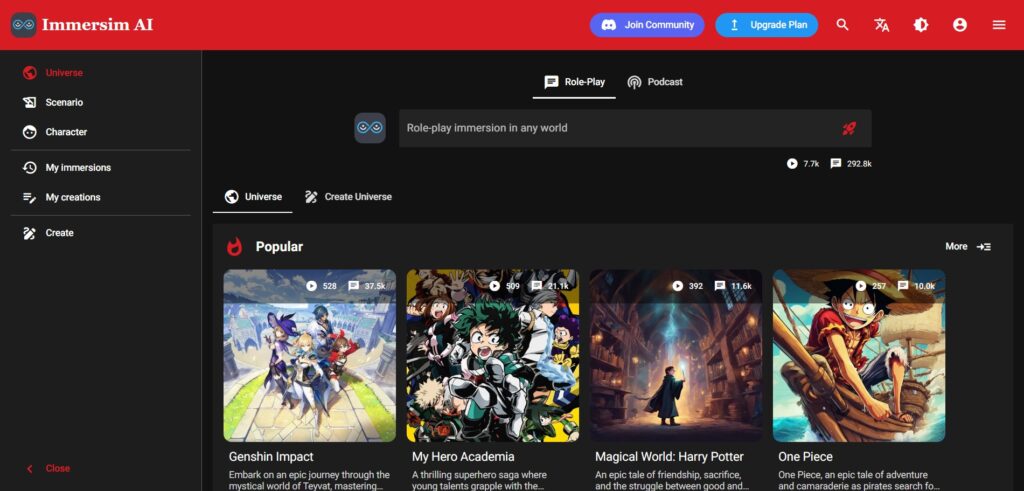Click the Upgrade Plan button
This screenshot has width=1024, height=491.
[767, 25]
